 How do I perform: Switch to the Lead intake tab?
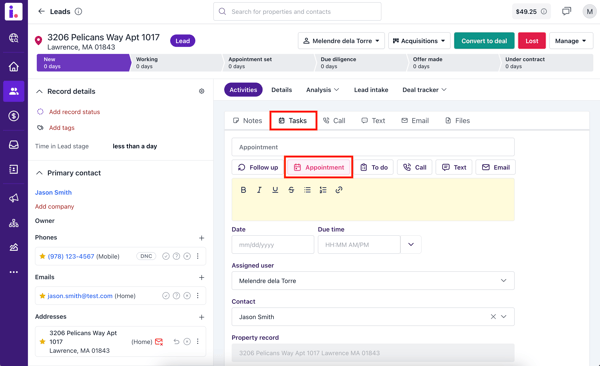[x=371, y=90]
